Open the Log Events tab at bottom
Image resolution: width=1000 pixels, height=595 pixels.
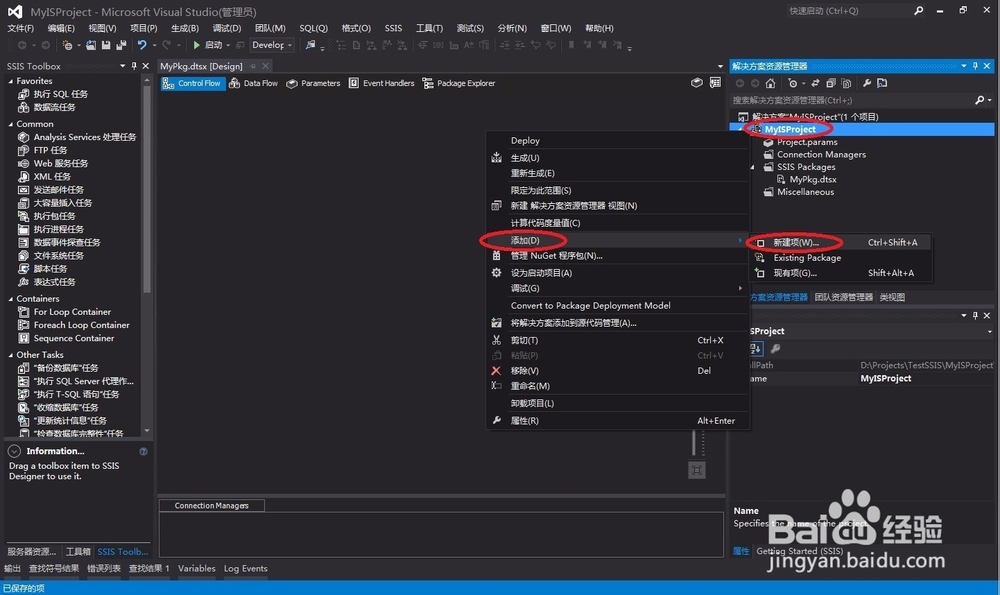click(246, 568)
